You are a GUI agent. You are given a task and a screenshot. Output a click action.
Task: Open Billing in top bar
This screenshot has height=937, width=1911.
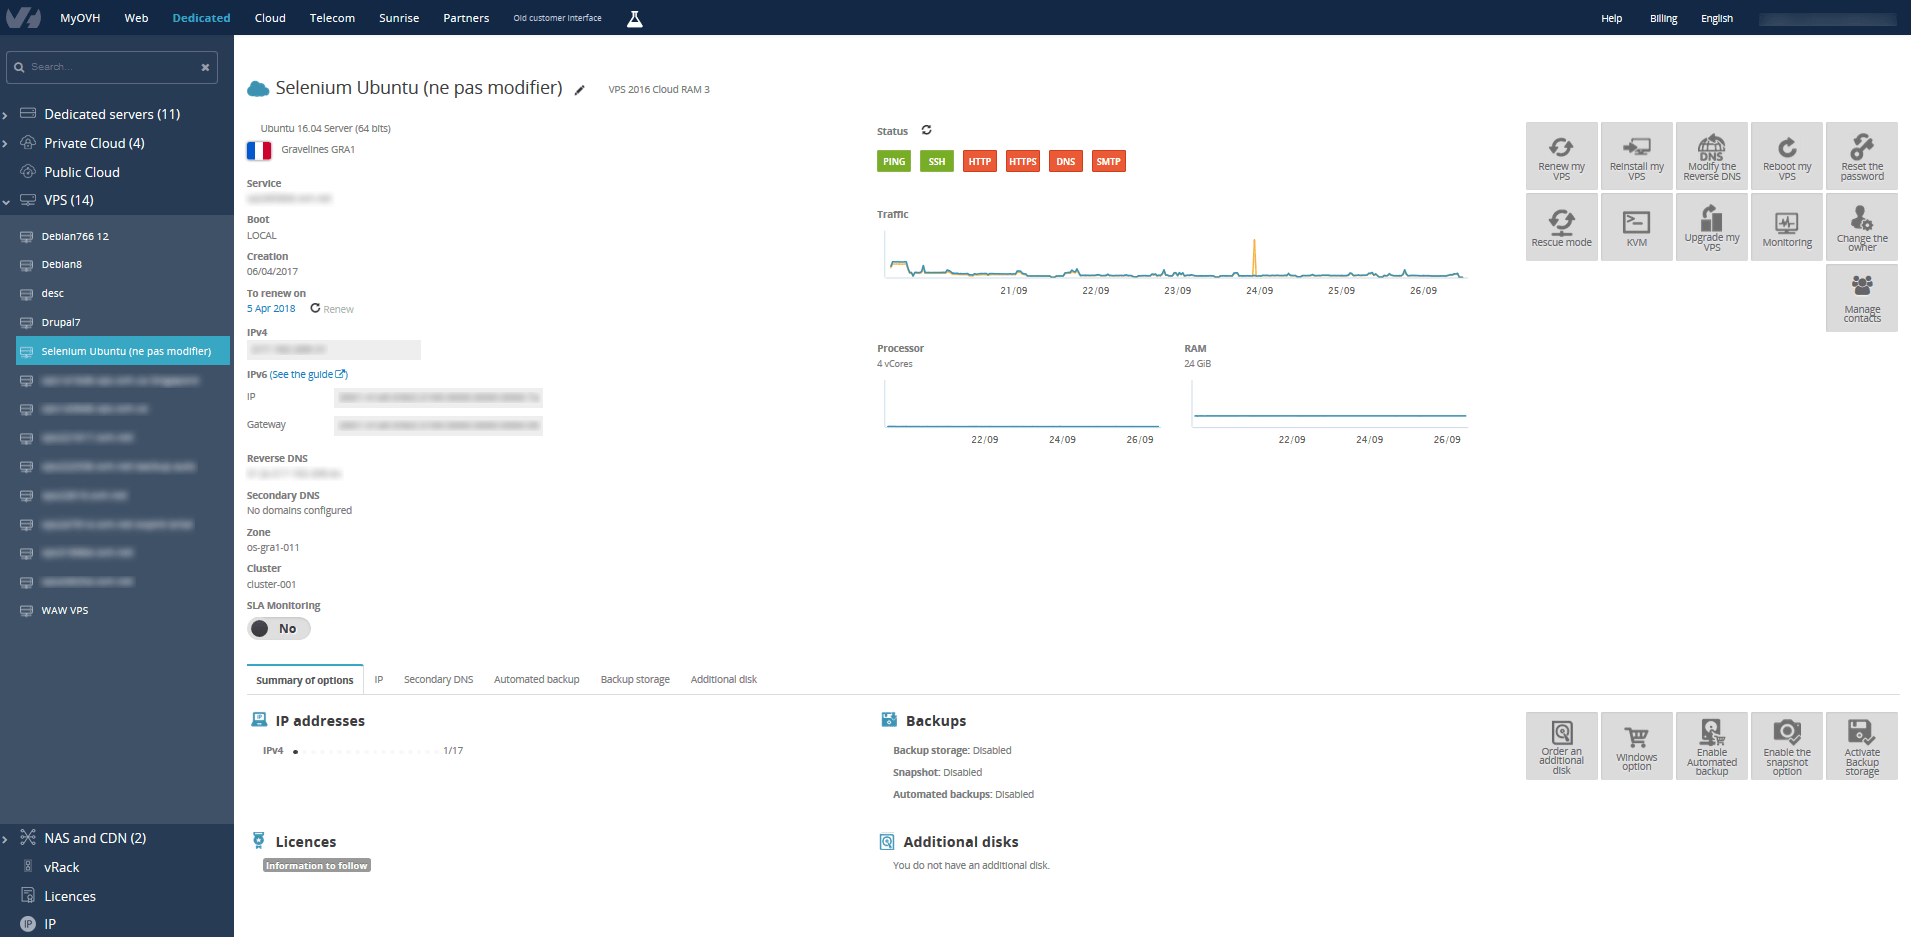1663,19
